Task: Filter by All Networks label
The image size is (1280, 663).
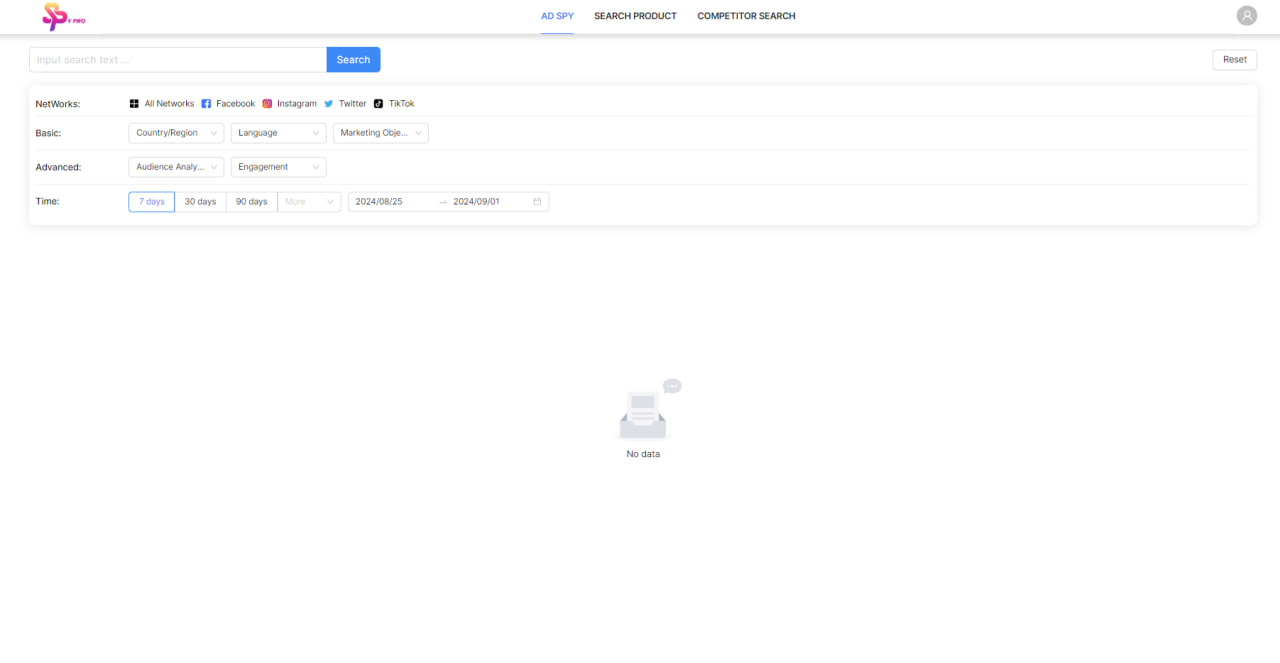Action: [169, 104]
